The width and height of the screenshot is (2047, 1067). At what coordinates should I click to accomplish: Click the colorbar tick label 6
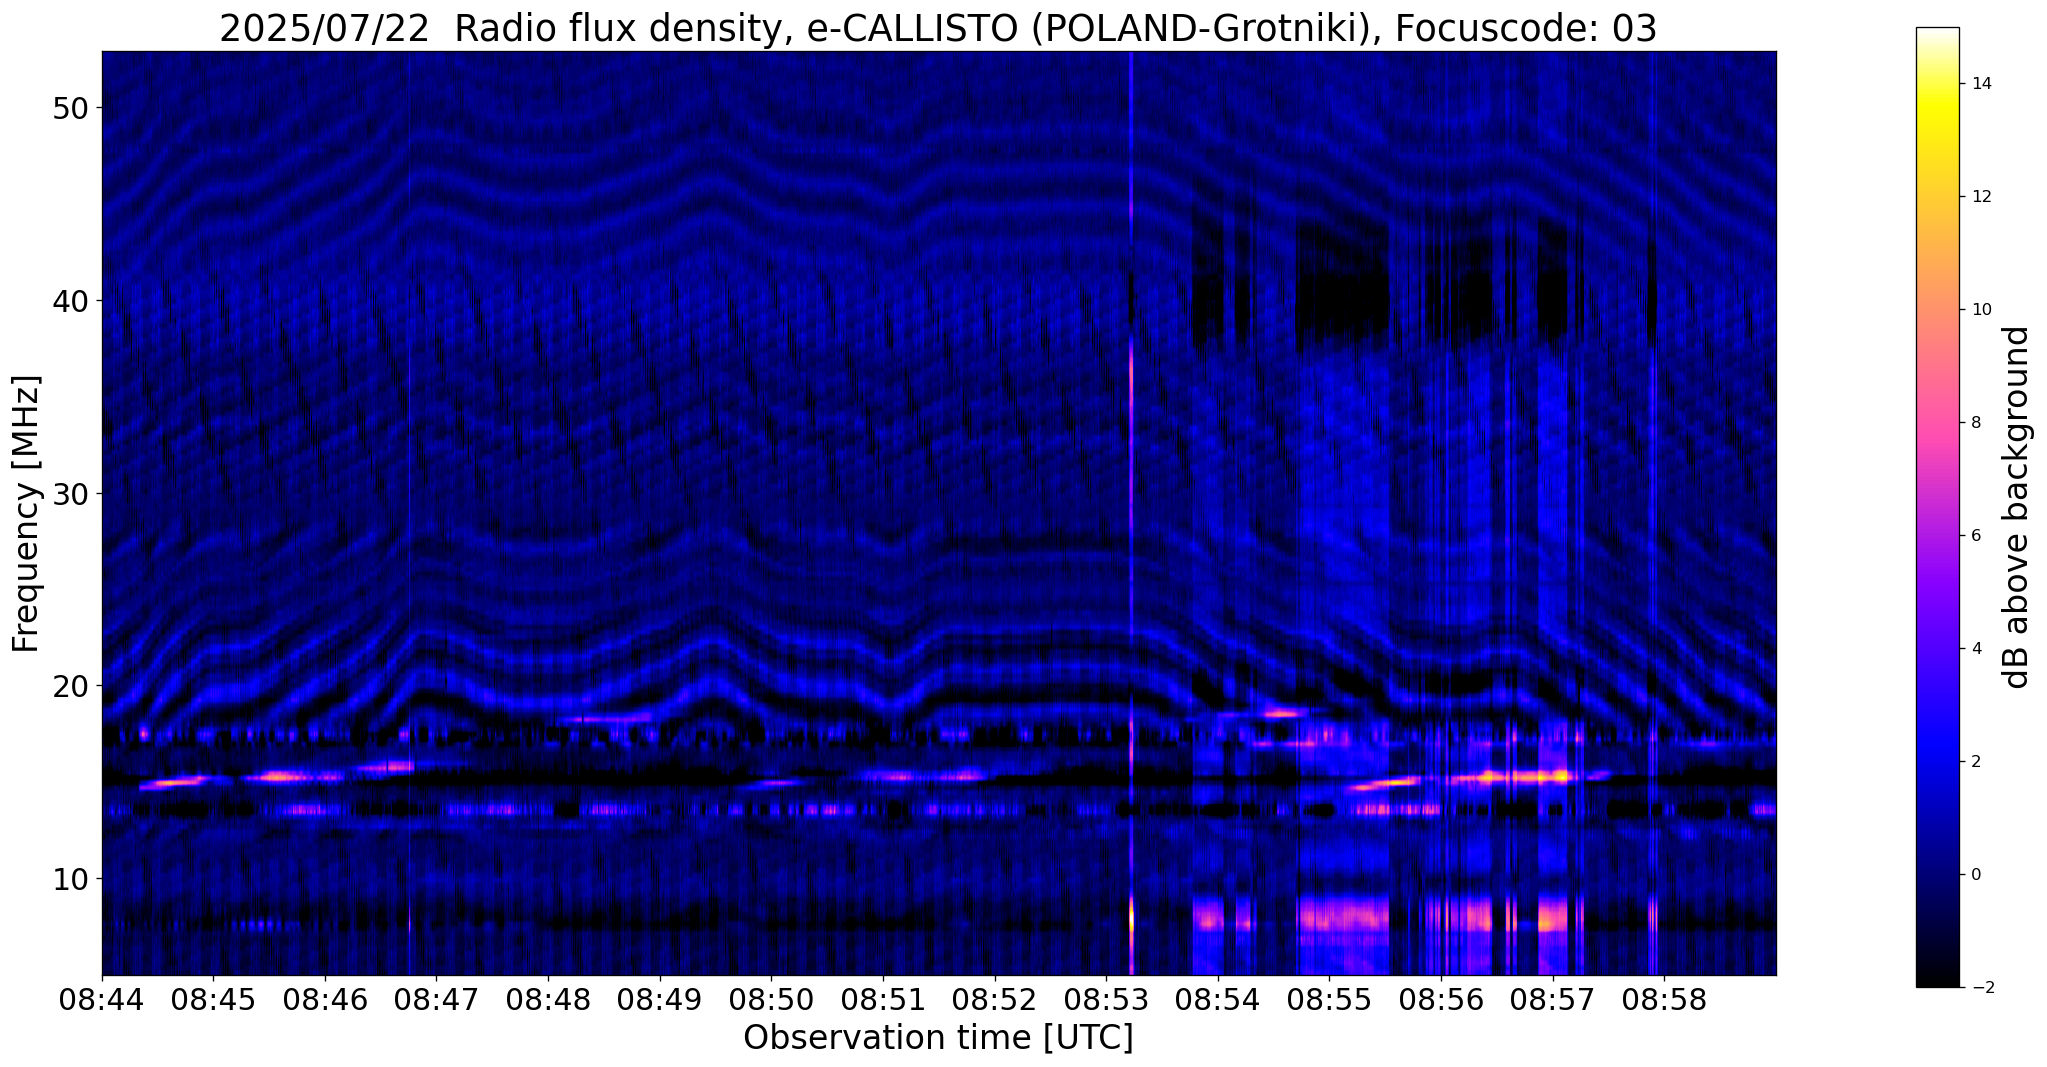click(x=1975, y=536)
